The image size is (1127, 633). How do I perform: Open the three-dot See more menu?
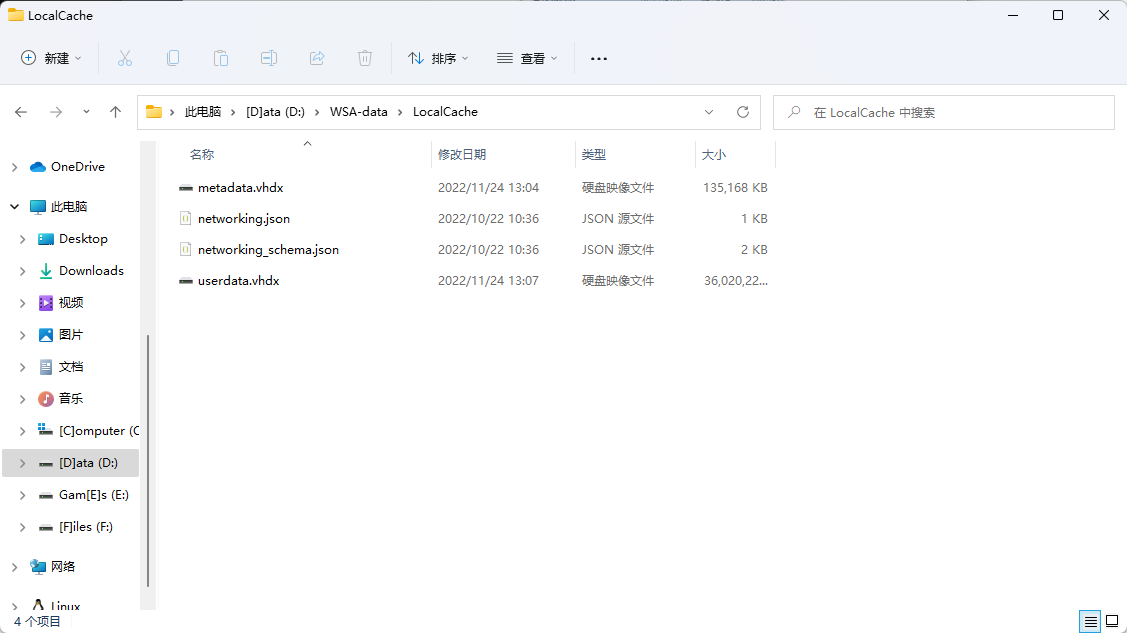click(x=599, y=58)
